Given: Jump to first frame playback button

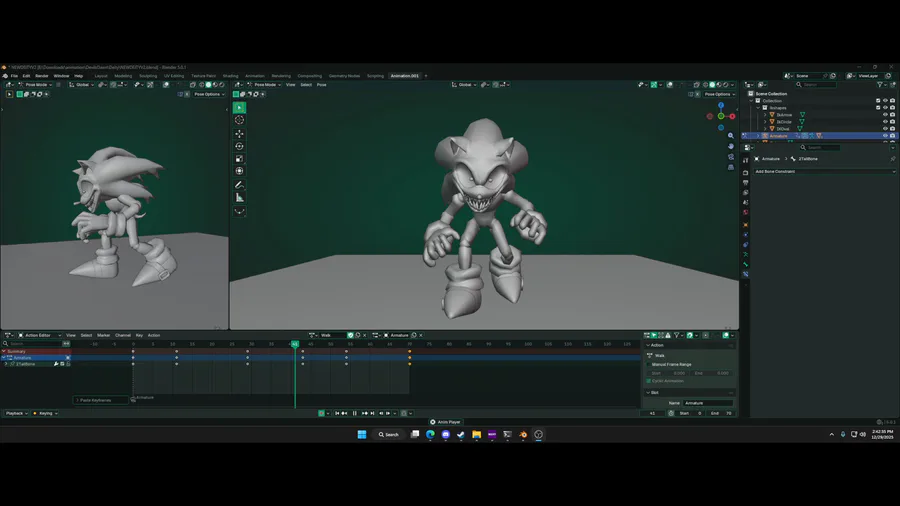Looking at the screenshot, I should (337, 413).
